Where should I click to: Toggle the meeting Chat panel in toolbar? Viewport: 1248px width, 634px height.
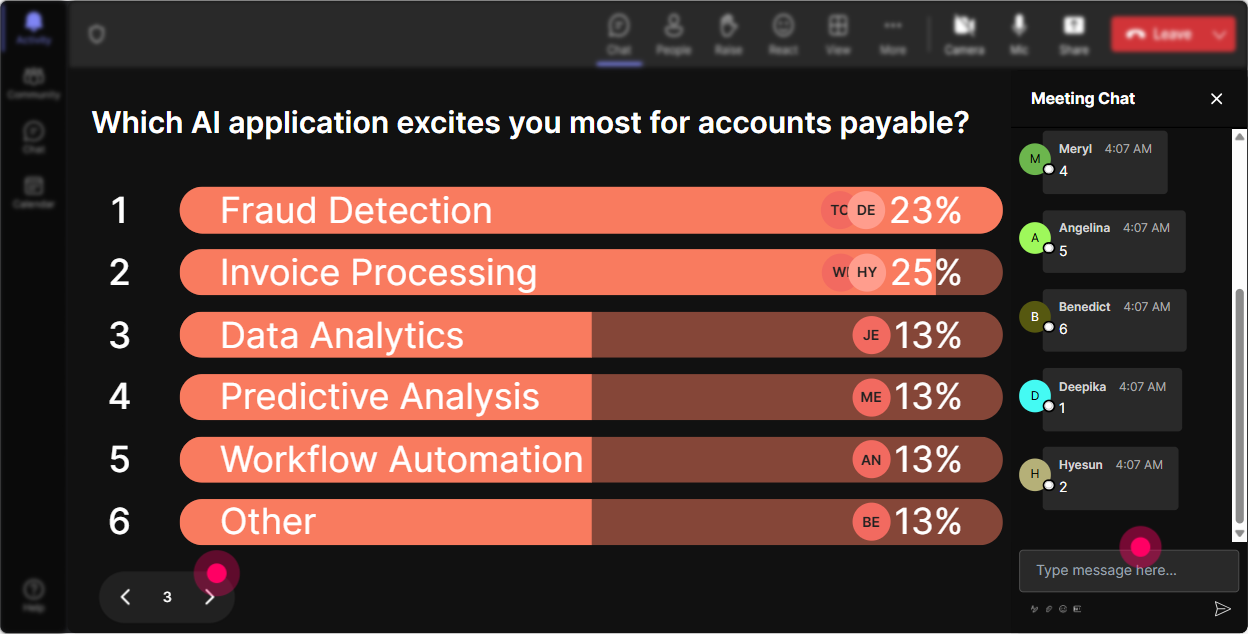pyautogui.click(x=619, y=35)
